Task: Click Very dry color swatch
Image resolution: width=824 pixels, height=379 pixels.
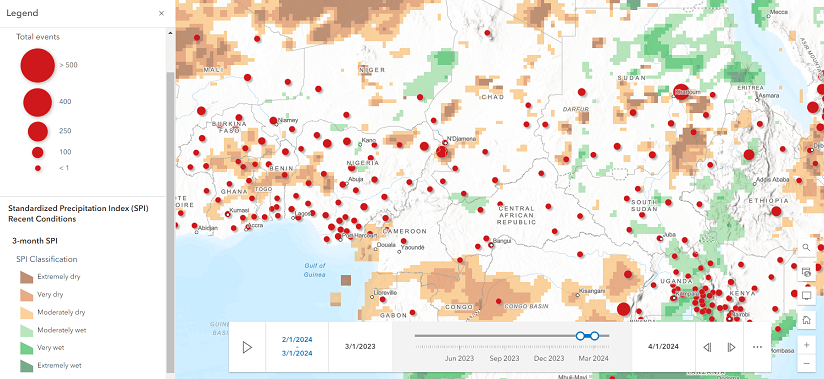Action: click(x=27, y=294)
